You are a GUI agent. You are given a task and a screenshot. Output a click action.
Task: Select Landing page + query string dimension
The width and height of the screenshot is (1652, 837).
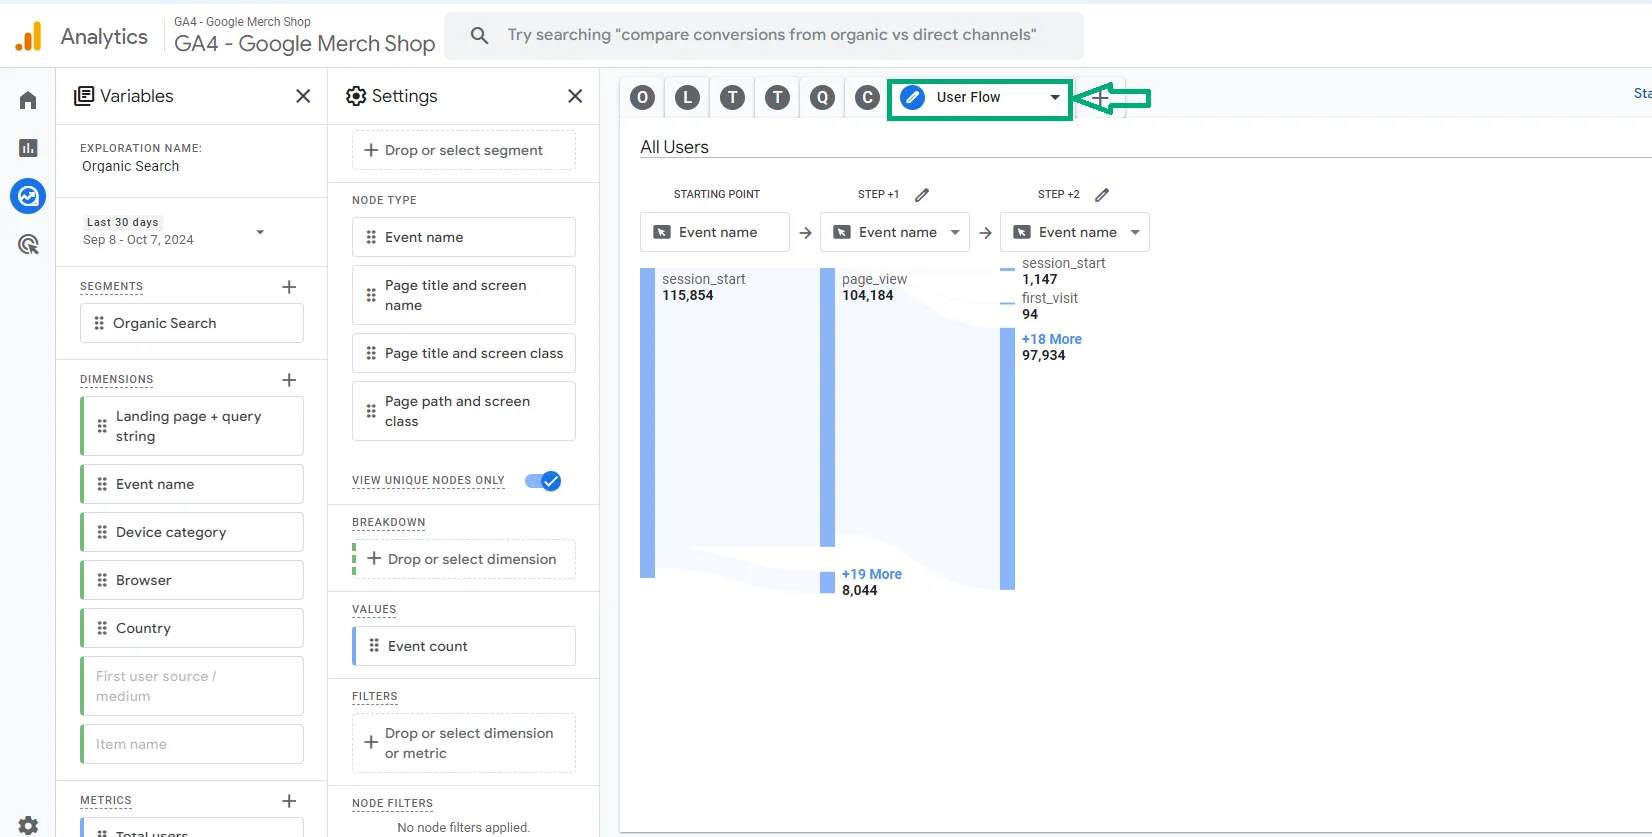pos(192,426)
